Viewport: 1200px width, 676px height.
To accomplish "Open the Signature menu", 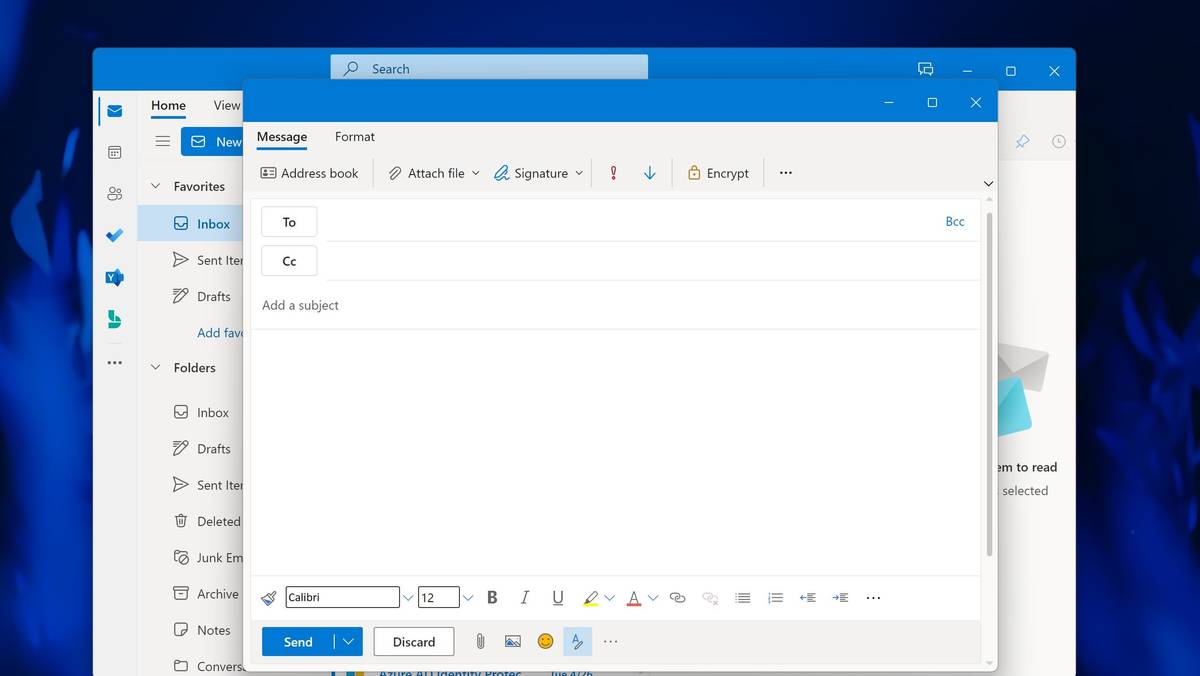I will 537,172.
